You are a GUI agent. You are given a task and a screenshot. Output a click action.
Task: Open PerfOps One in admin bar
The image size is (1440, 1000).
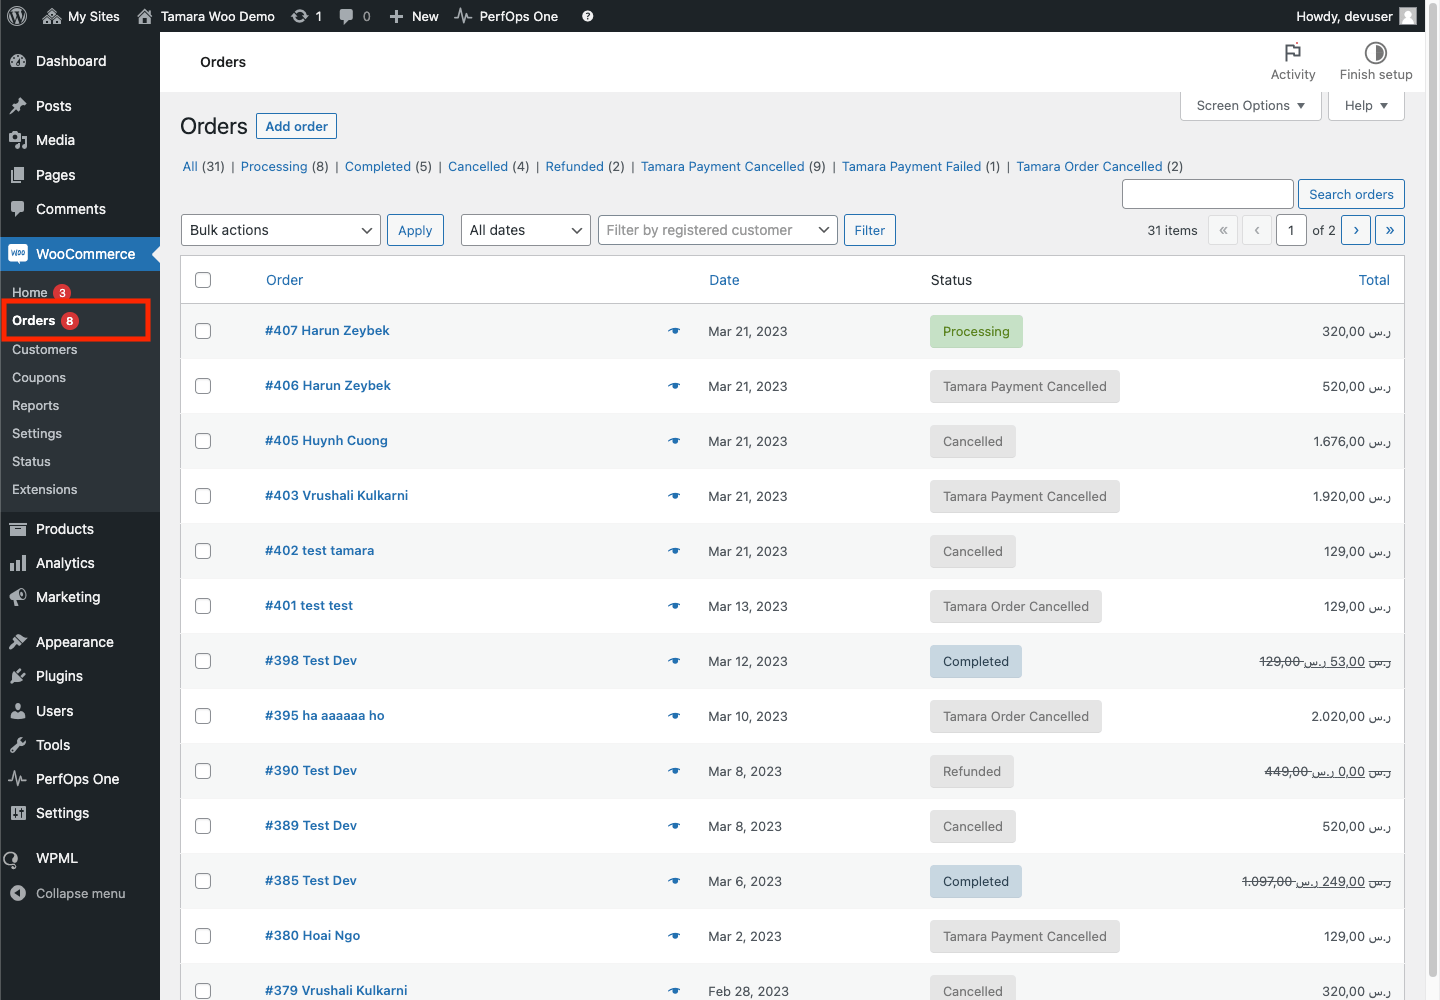click(x=506, y=16)
